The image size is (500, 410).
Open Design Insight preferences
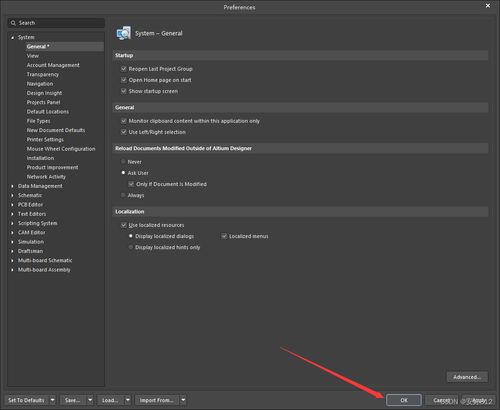pos(44,93)
